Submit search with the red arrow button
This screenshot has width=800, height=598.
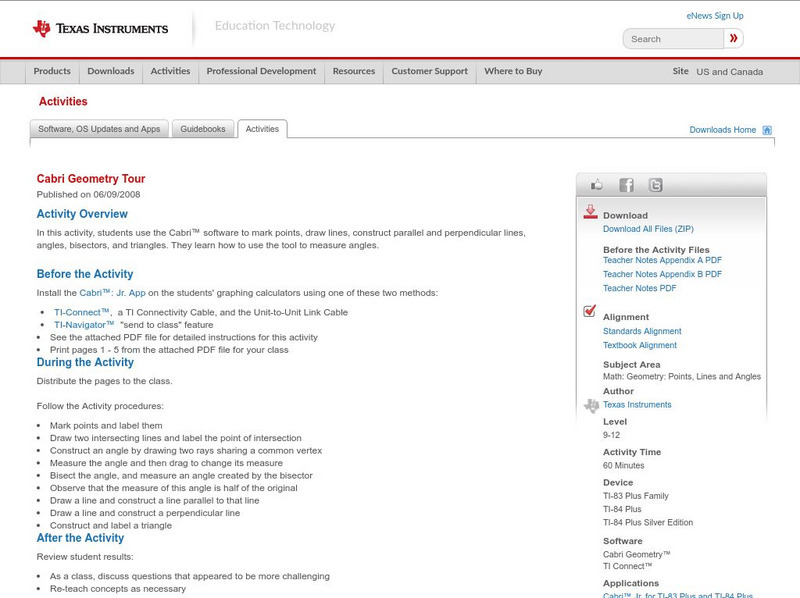733,38
